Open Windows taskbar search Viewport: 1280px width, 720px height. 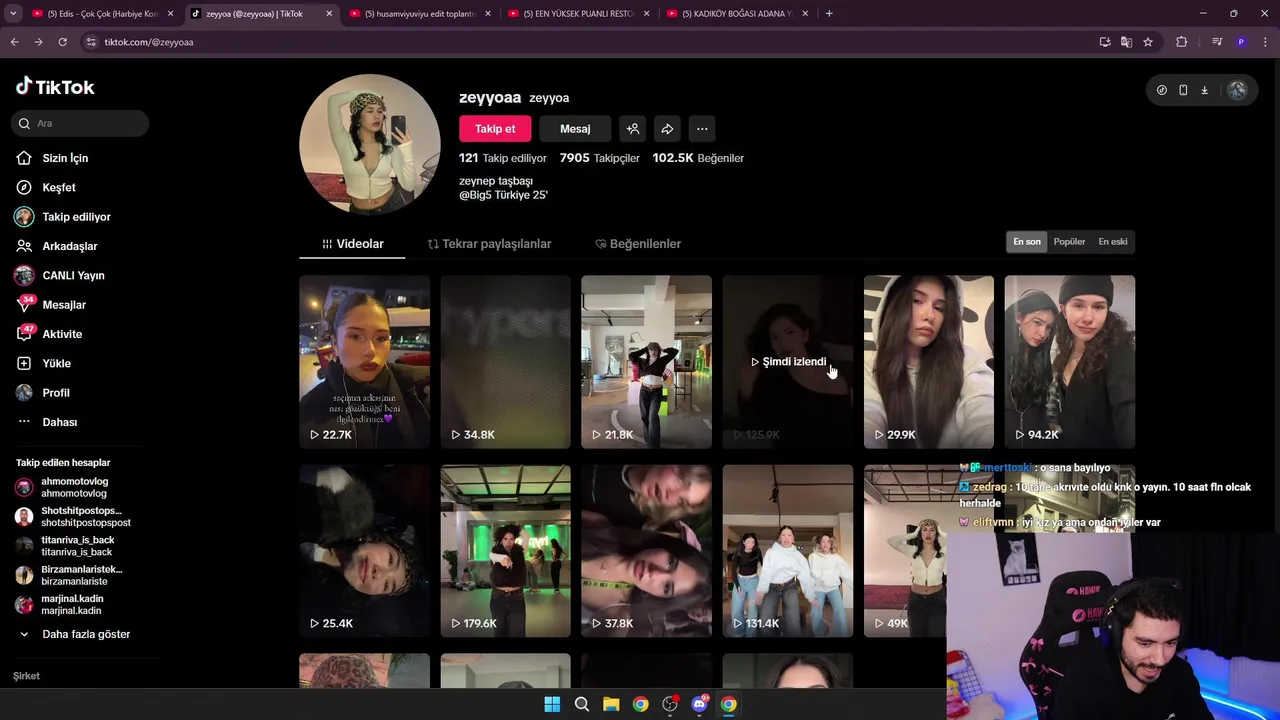[581, 704]
